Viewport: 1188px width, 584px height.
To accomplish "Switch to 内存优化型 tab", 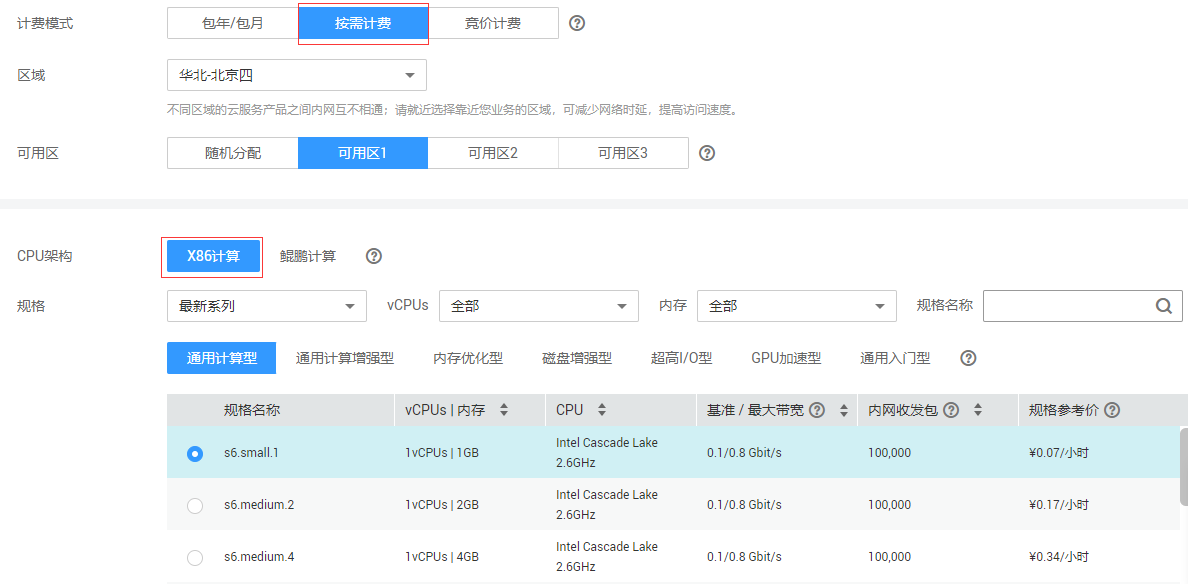I will point(468,358).
